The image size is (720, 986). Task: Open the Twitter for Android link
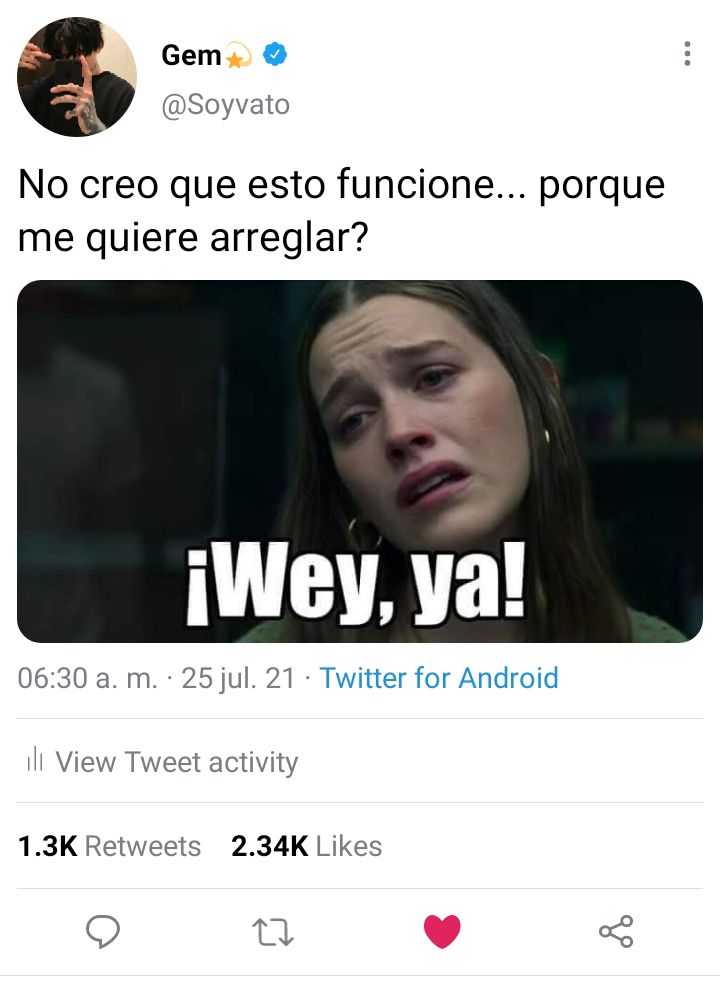pos(439,678)
